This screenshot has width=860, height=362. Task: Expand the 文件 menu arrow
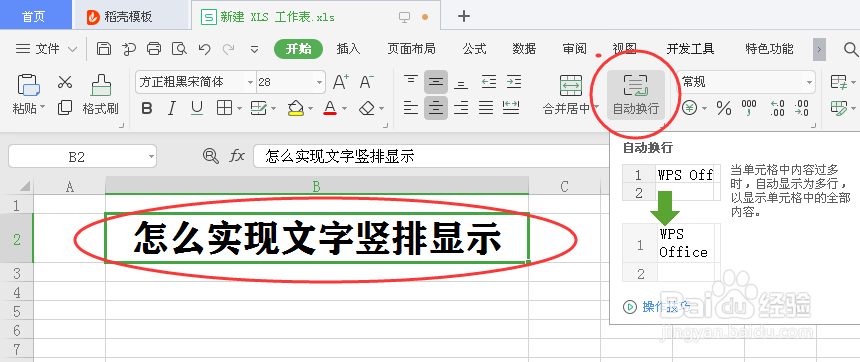point(72,49)
